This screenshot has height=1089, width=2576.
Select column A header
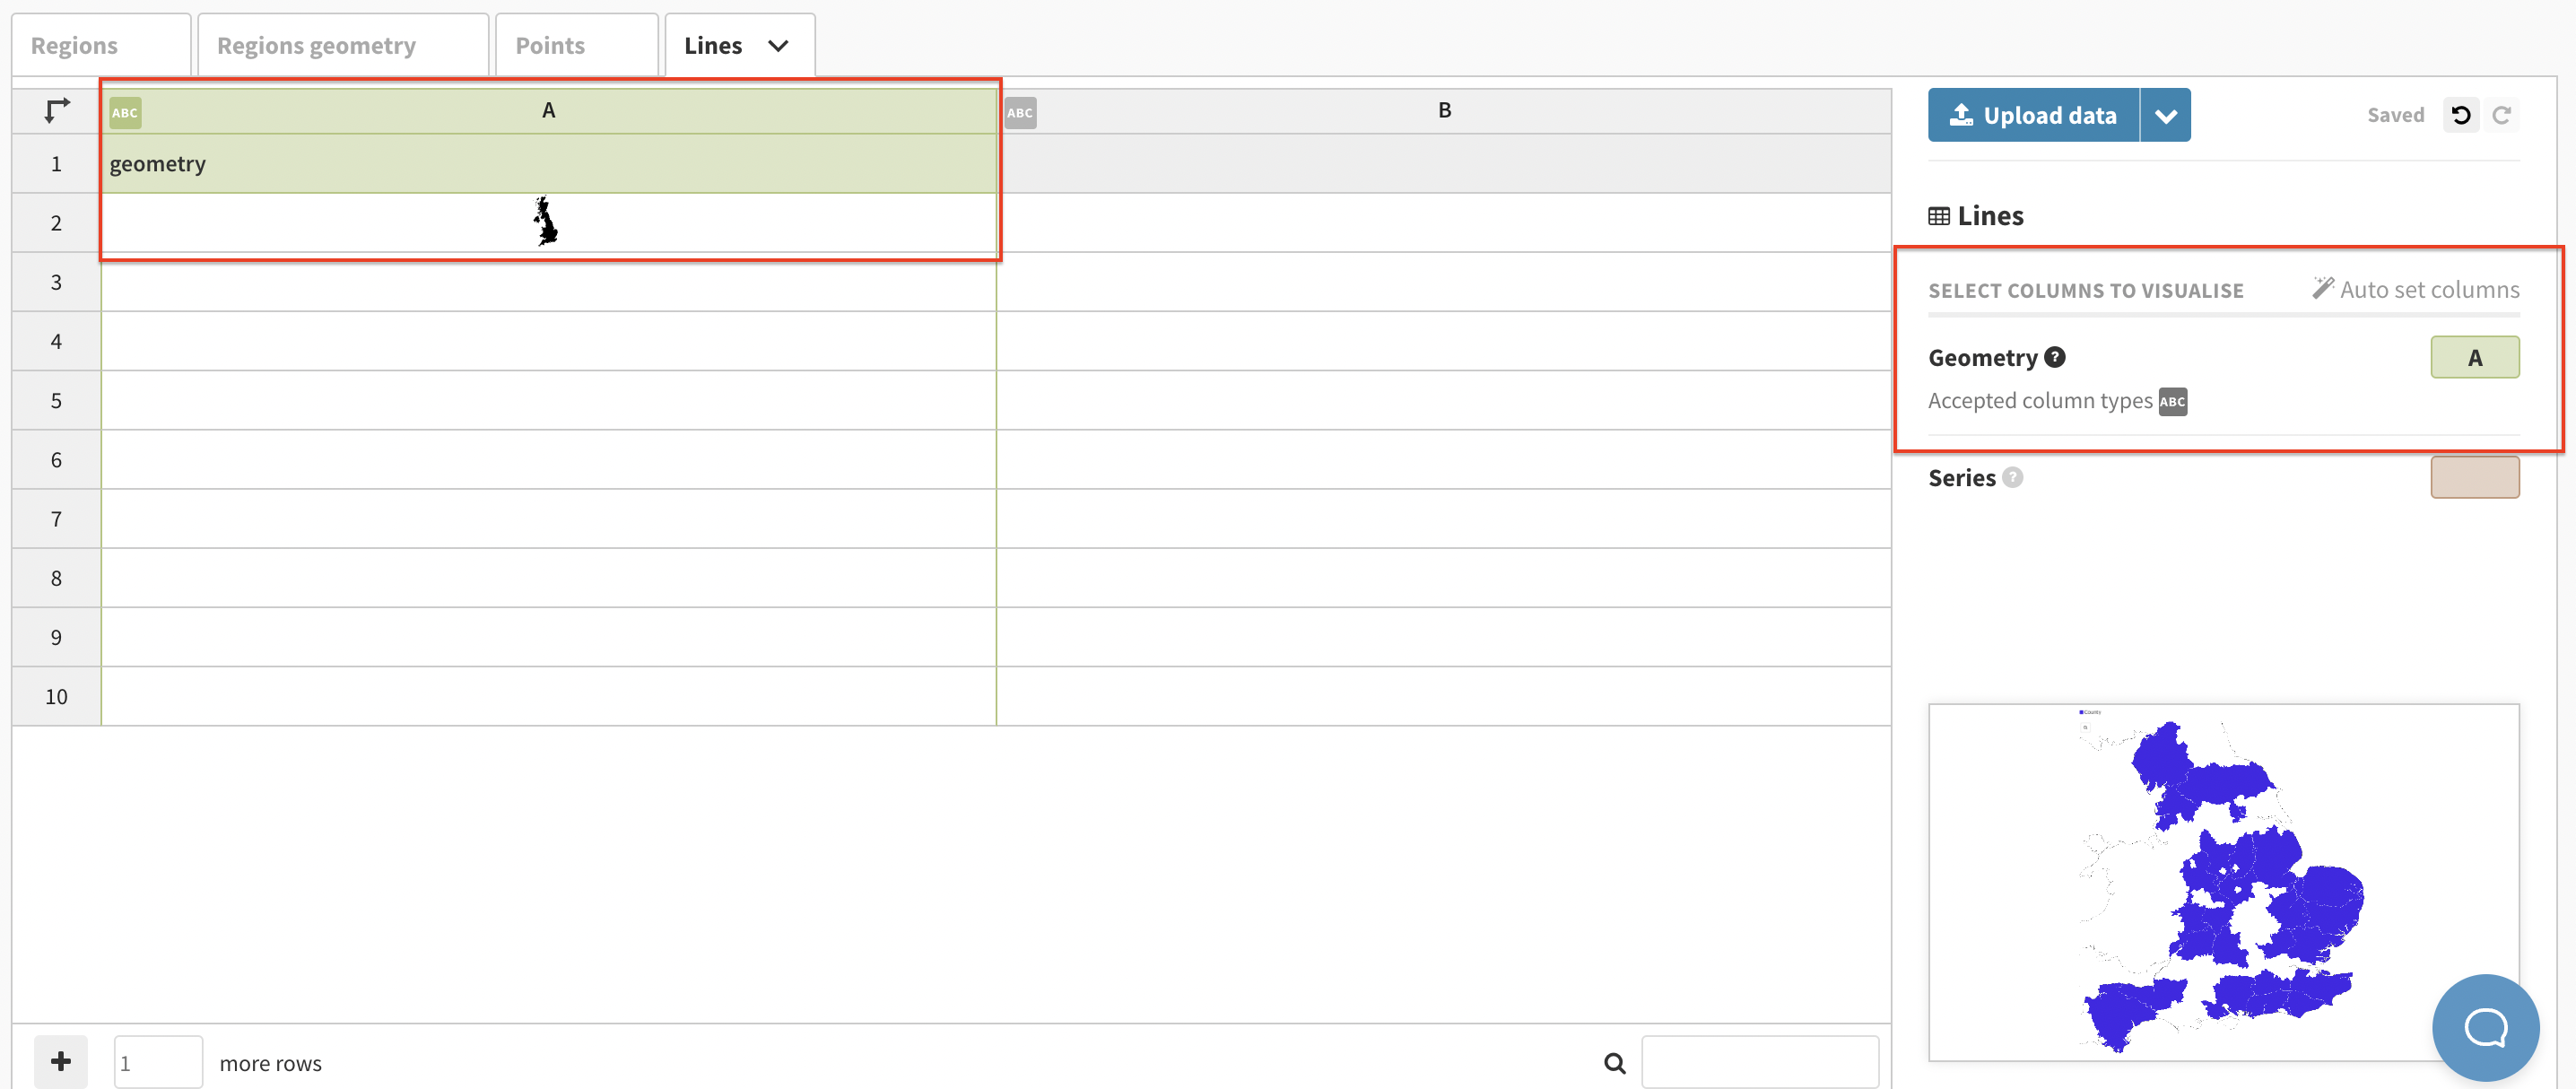tap(548, 111)
